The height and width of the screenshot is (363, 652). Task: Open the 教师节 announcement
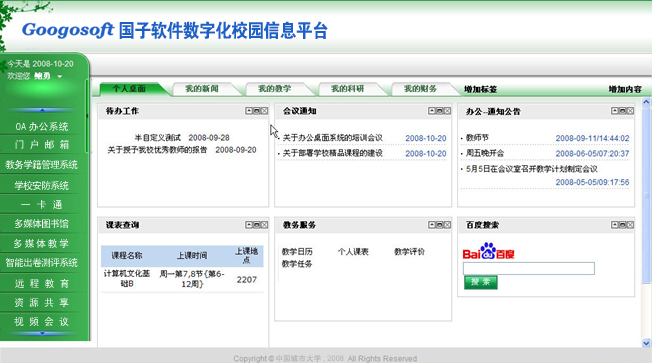coord(477,138)
